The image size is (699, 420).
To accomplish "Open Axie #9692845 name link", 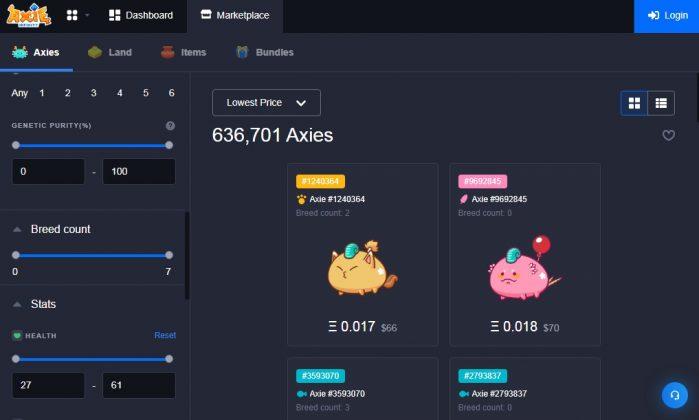I will tap(499, 199).
